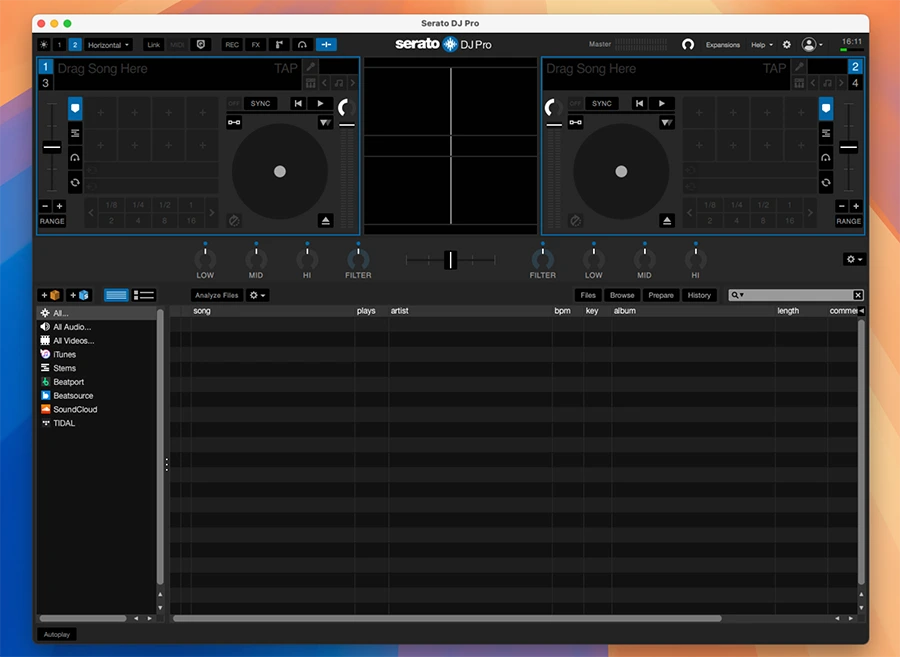This screenshot has width=900, height=657.
Task: Open the loop tab on right deck
Action: pos(826,182)
